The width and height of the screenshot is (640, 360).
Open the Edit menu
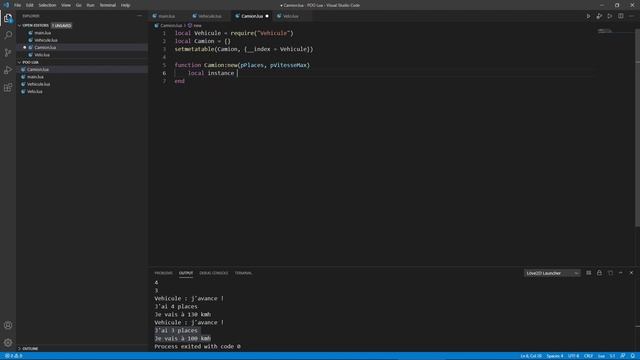(30, 5)
